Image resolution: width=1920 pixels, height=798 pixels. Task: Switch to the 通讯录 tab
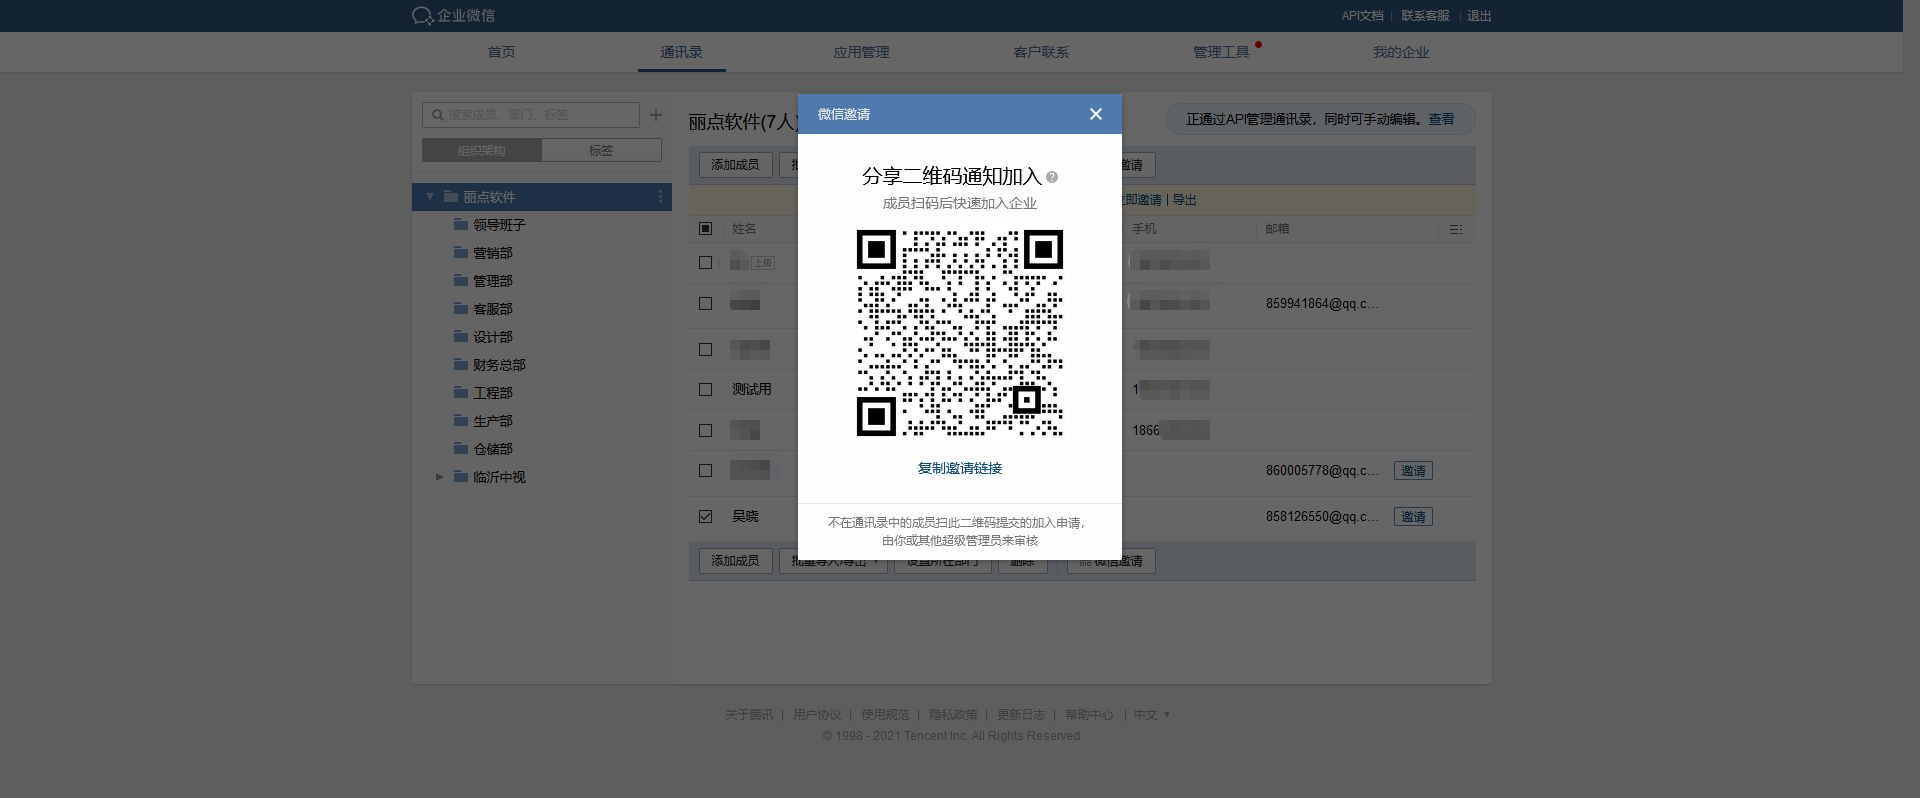pyautogui.click(x=682, y=52)
